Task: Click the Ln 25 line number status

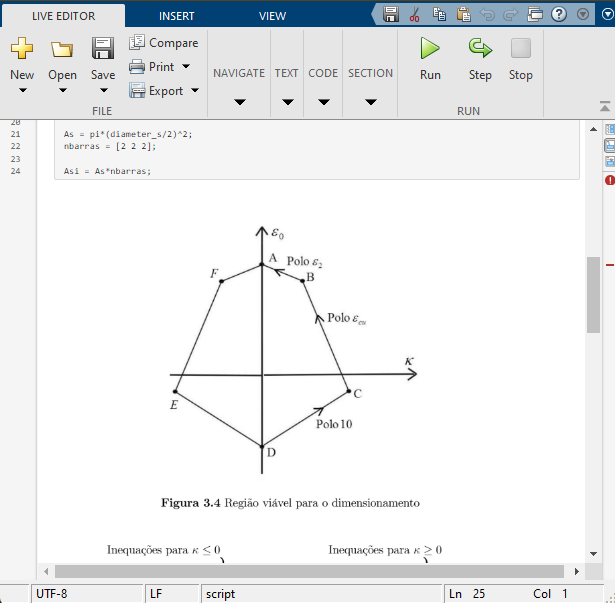Action: point(466,594)
